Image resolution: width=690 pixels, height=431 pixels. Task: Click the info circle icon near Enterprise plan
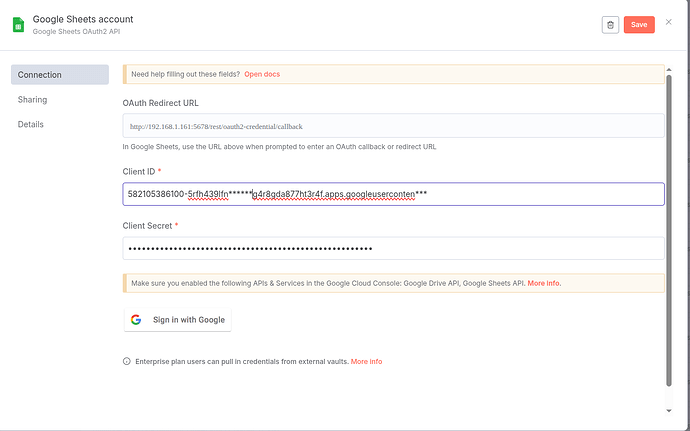(x=127, y=361)
